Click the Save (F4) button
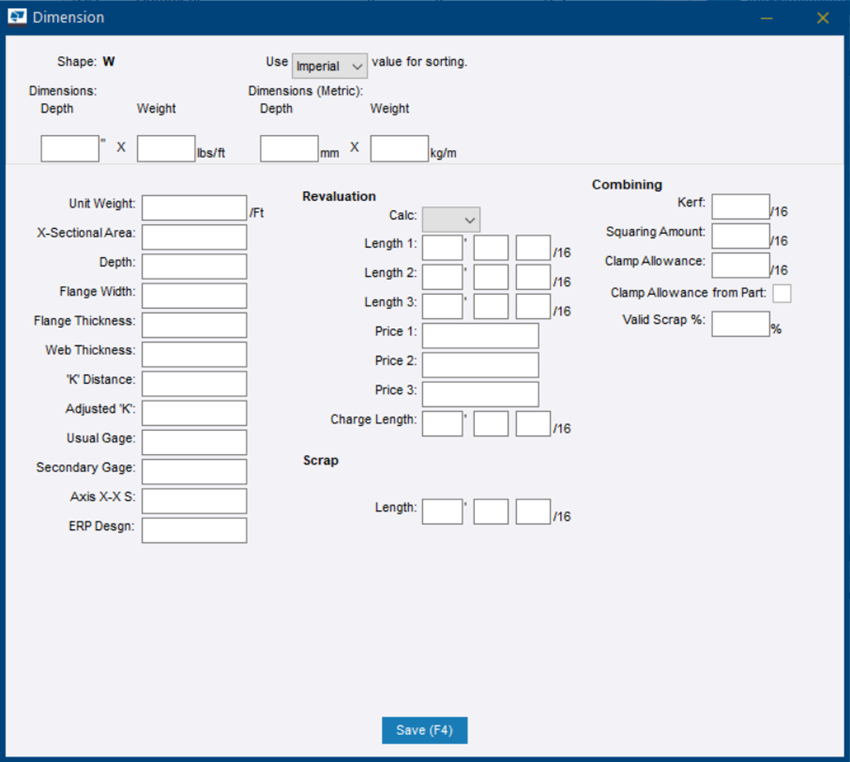 (x=424, y=730)
